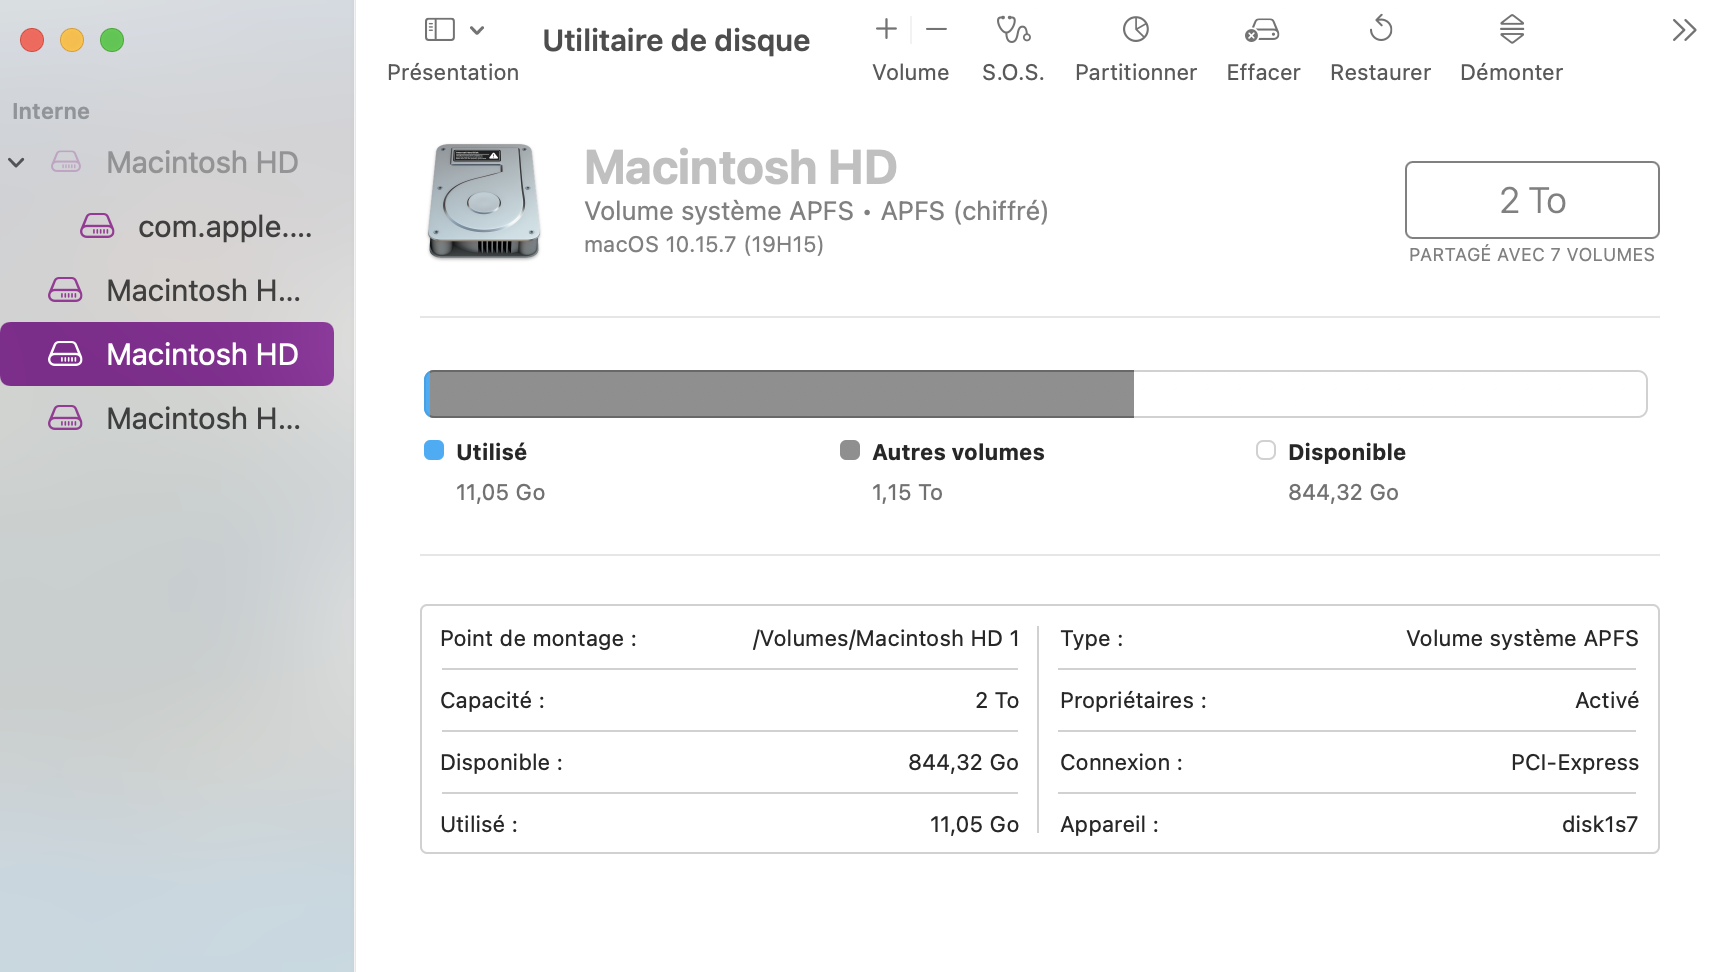Select the highlighted Macintosh HD volume
Viewport: 1716px width, 972px height.
[167, 354]
